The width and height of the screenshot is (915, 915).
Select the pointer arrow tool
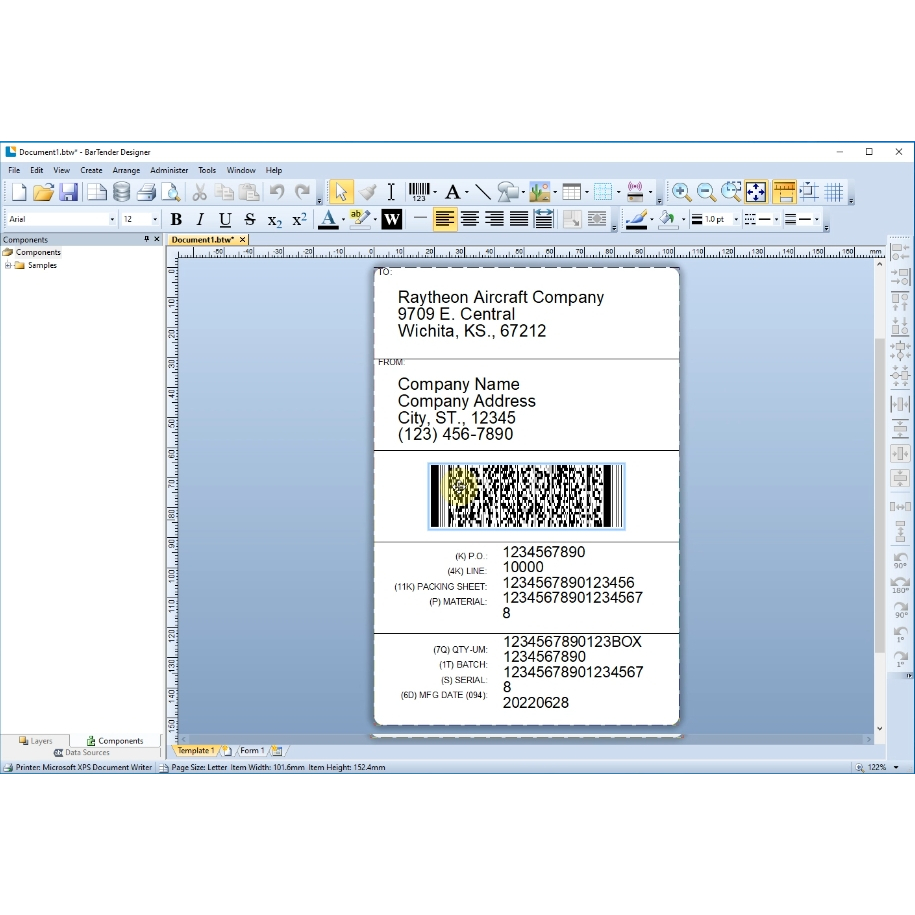[341, 192]
